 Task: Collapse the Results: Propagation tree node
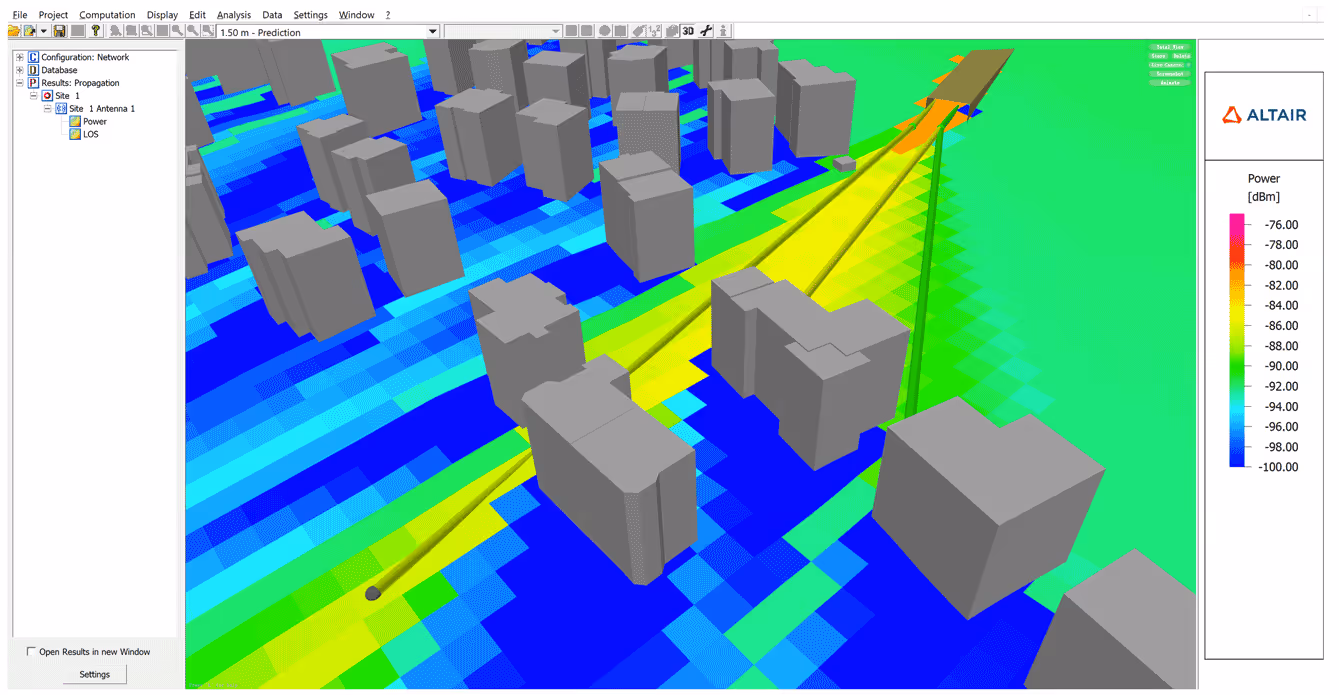click(x=19, y=84)
